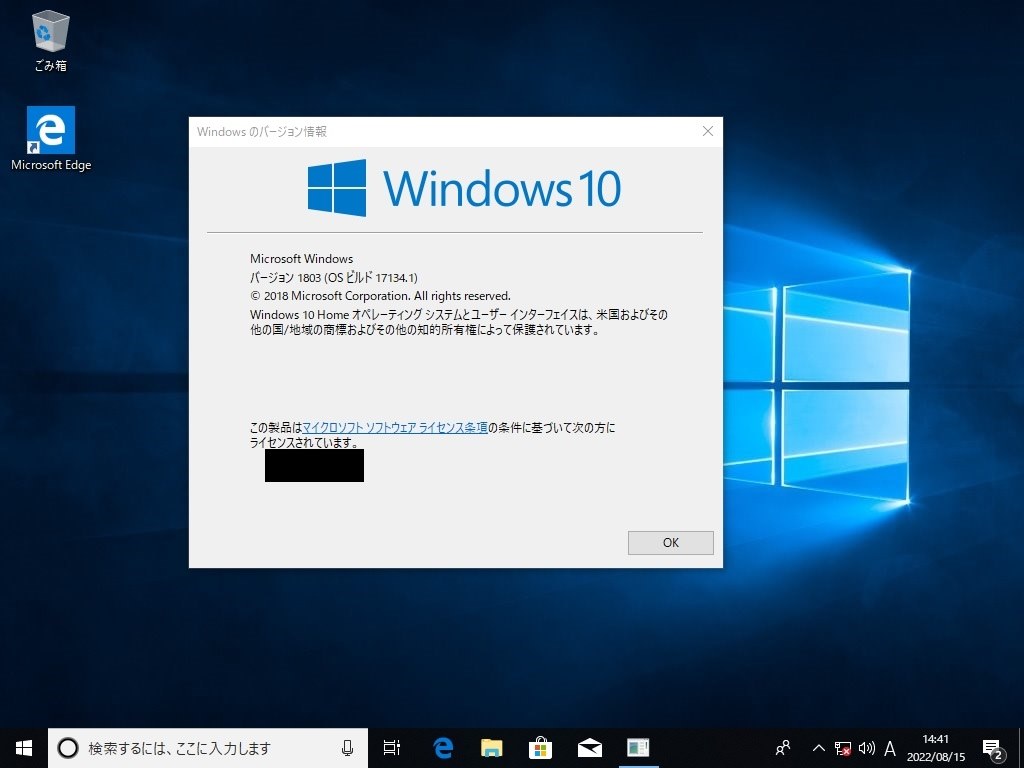Open the Action Center notifications
1024x768 pixels.
993,748
